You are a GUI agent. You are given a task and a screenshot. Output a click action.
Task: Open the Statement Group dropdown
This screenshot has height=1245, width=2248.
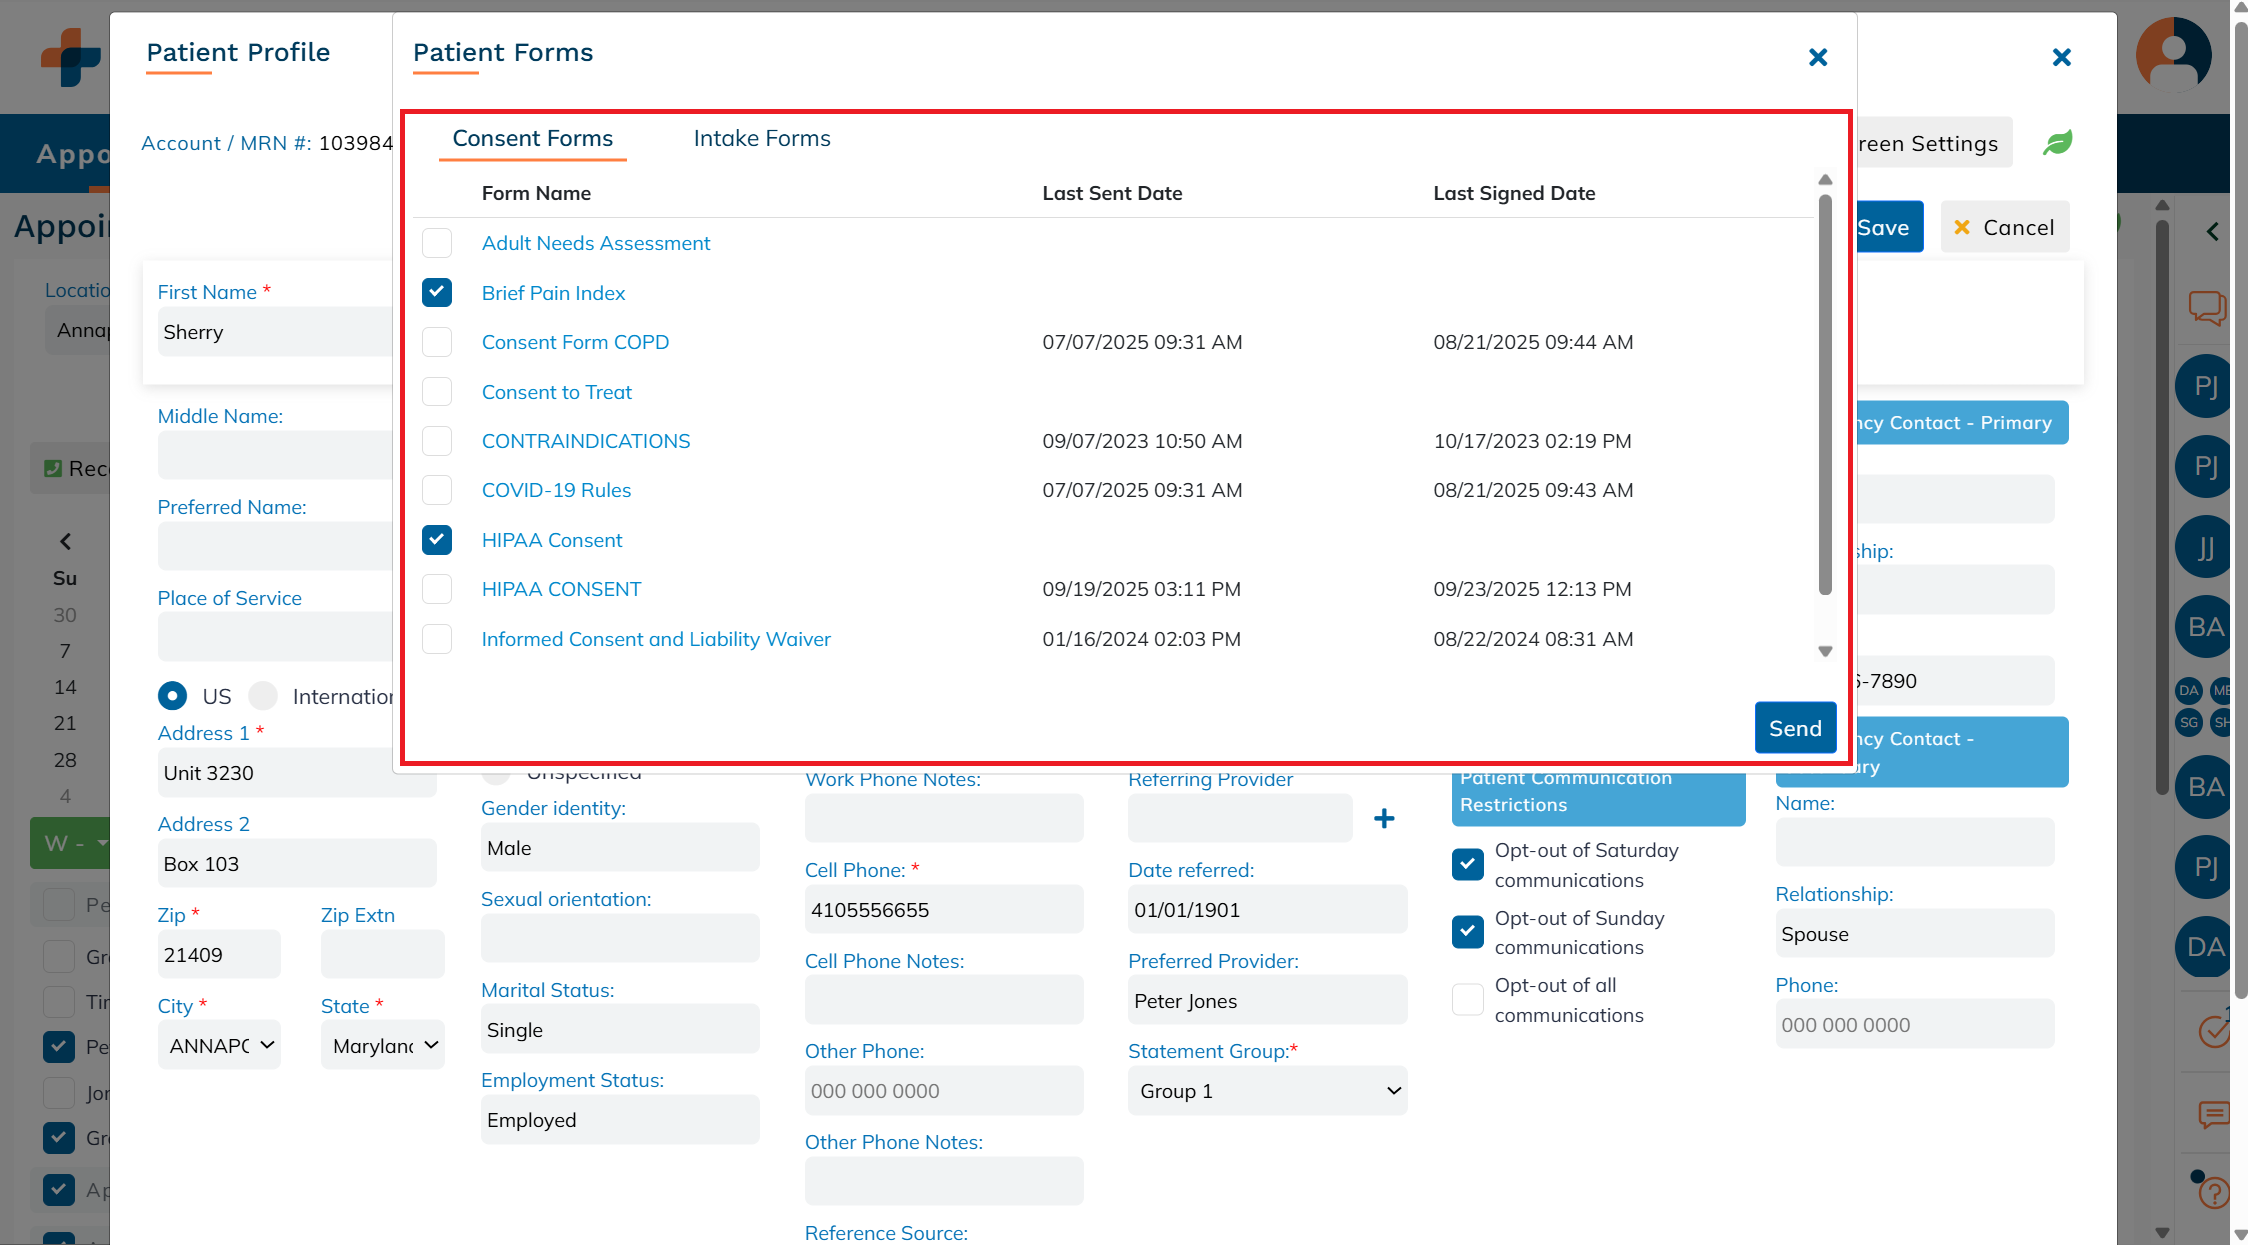pyautogui.click(x=1267, y=1091)
